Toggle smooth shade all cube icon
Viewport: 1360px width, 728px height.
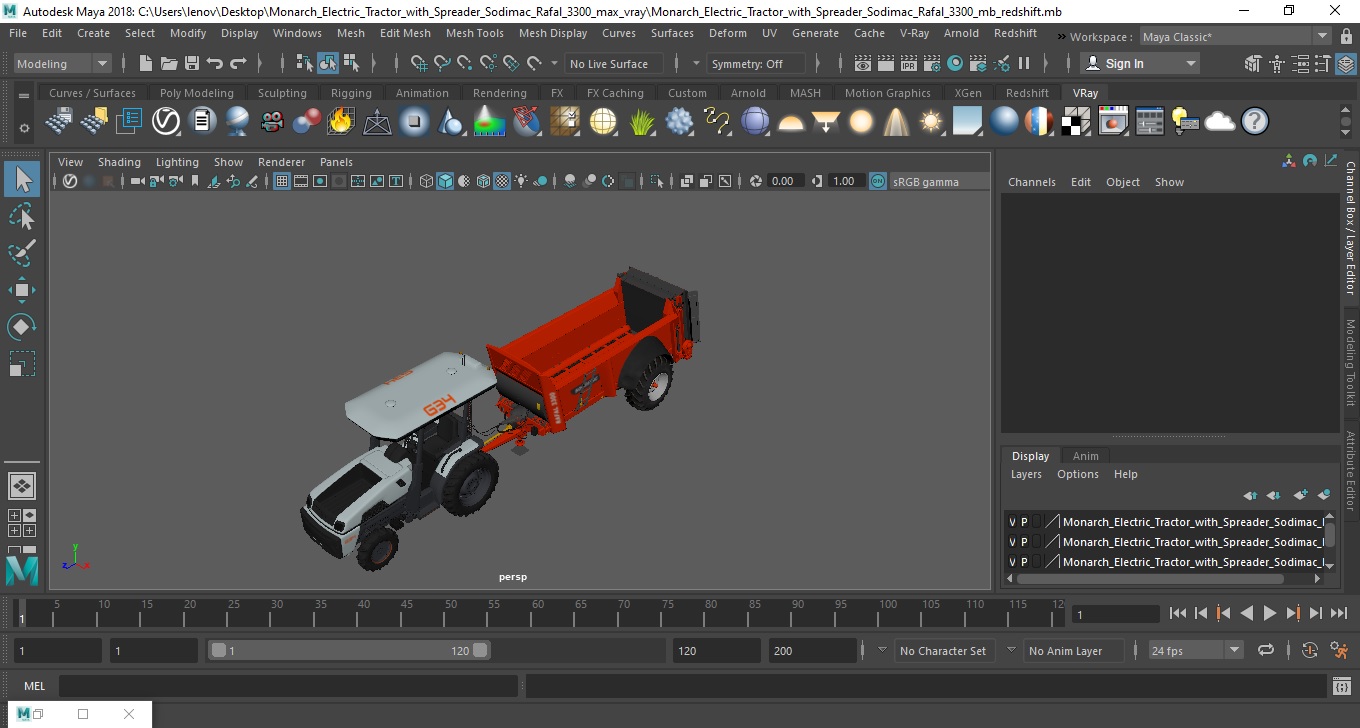(x=446, y=181)
